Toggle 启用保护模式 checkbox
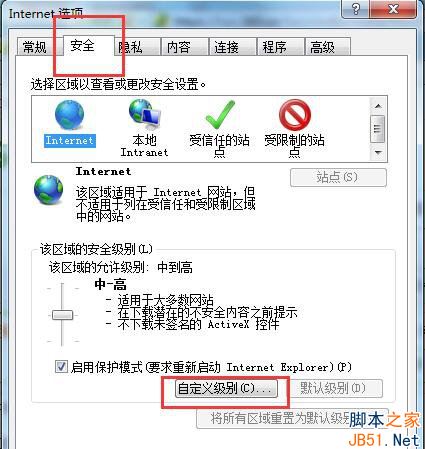The image size is (425, 449). point(61,367)
